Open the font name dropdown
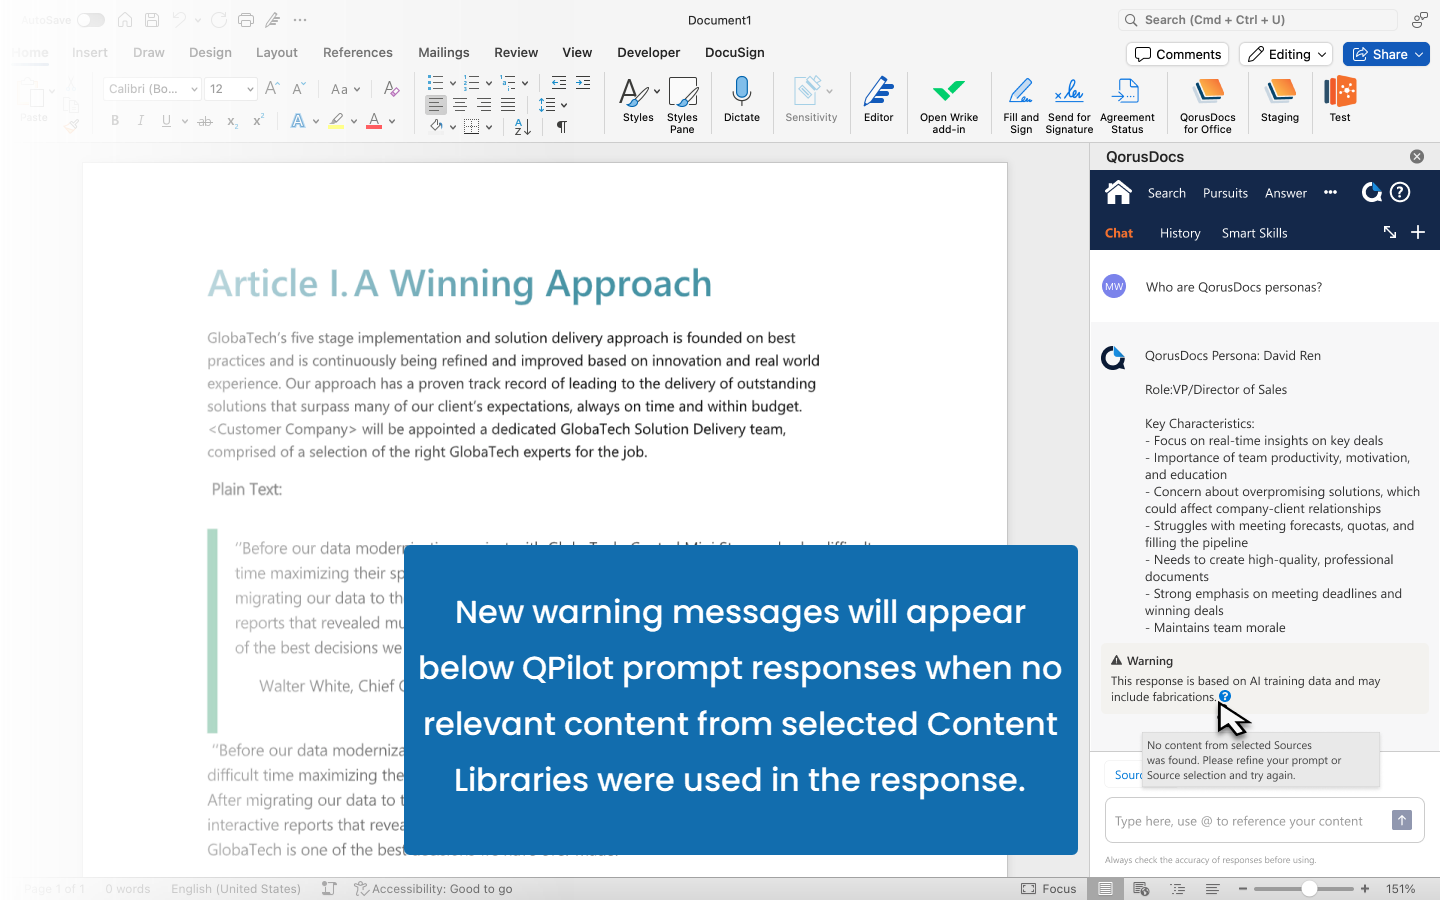Image resolution: width=1440 pixels, height=900 pixels. coord(194,89)
